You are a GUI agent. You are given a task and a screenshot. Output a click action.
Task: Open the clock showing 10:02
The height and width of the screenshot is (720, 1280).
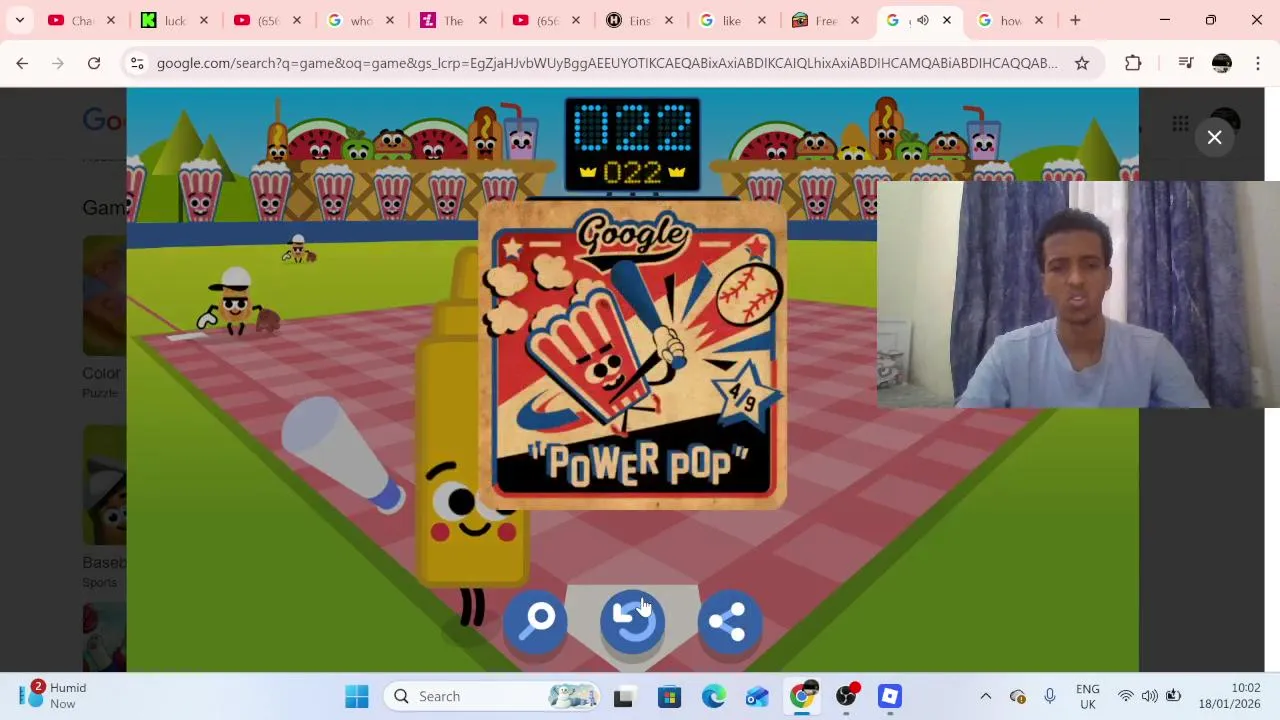(1232, 696)
